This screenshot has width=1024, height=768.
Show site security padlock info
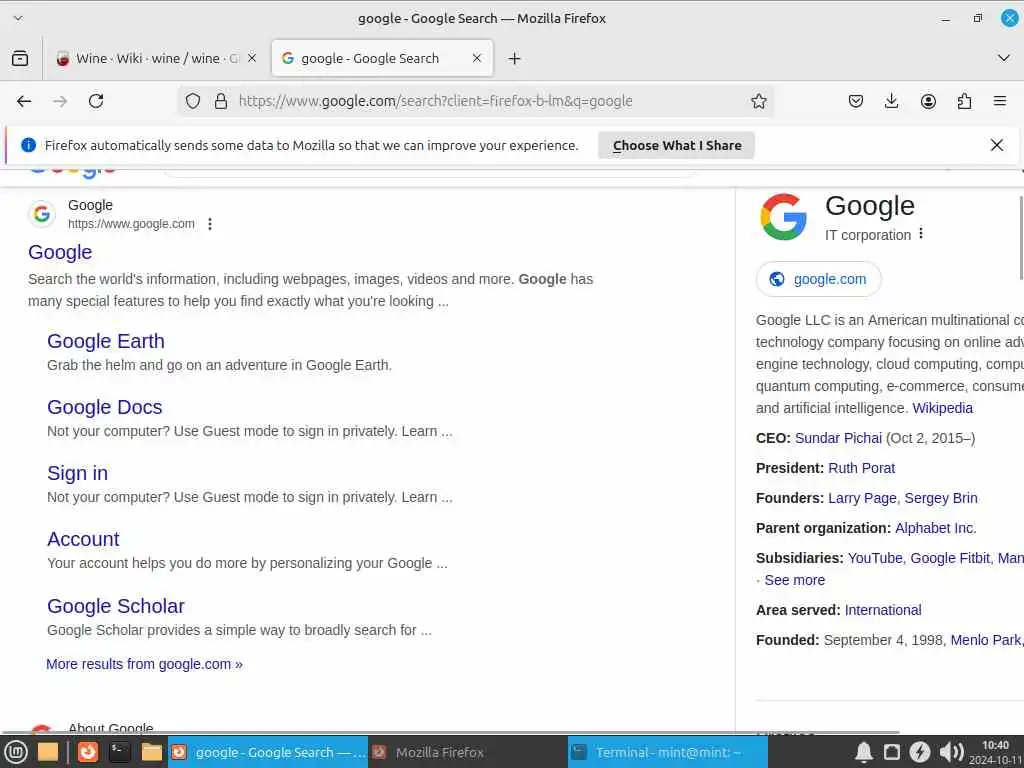[x=221, y=101]
